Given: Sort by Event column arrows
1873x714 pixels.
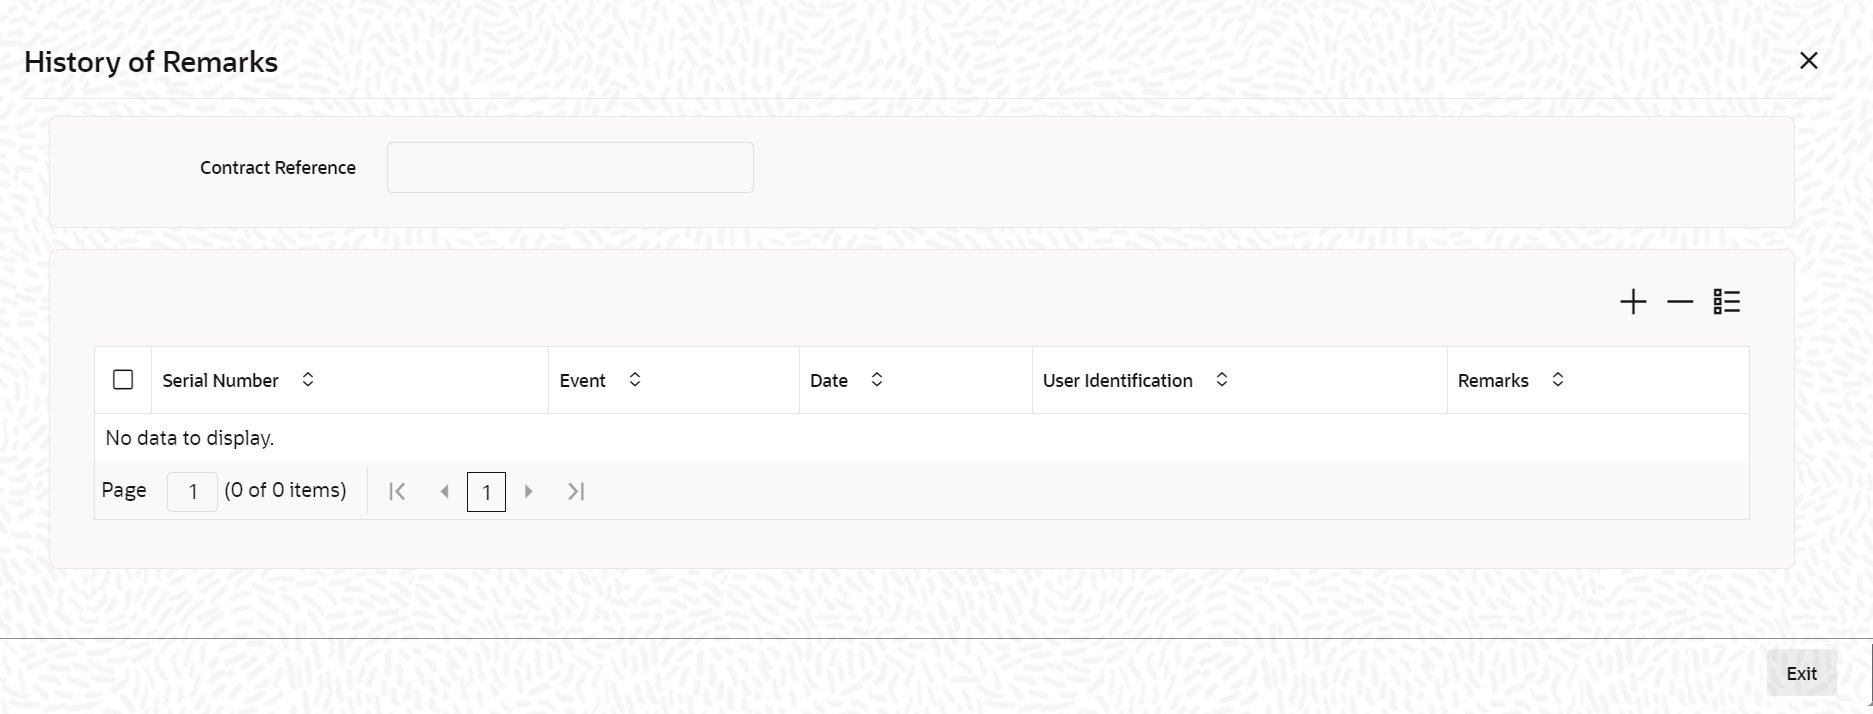Looking at the screenshot, I should [634, 380].
